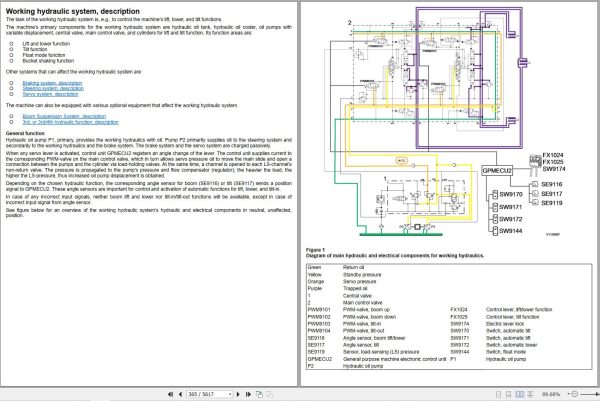Open the Braking system, description link
Viewport: 600px width, 401px height.
[x=52, y=83]
